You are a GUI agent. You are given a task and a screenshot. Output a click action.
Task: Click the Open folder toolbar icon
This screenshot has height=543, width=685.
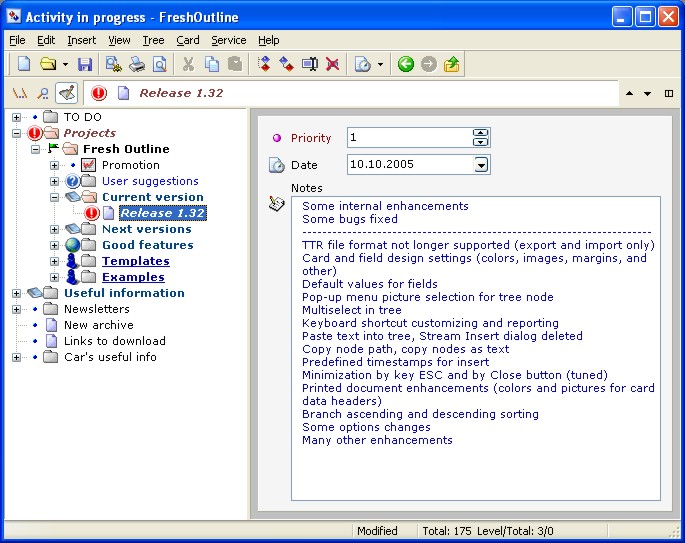pos(48,64)
